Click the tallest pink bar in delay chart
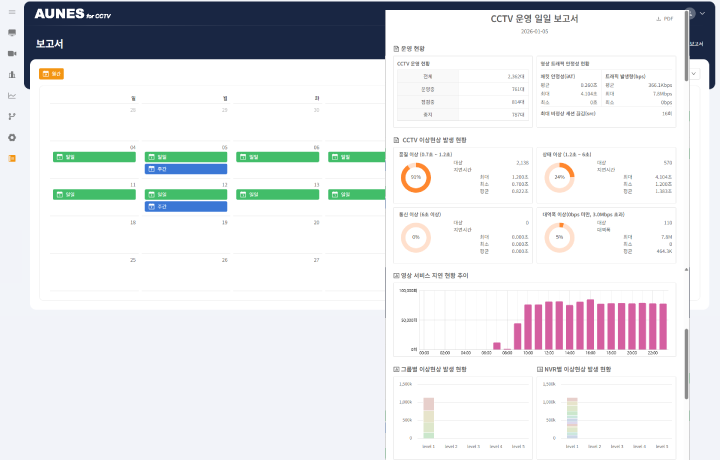720x460 pixels. (x=591, y=325)
